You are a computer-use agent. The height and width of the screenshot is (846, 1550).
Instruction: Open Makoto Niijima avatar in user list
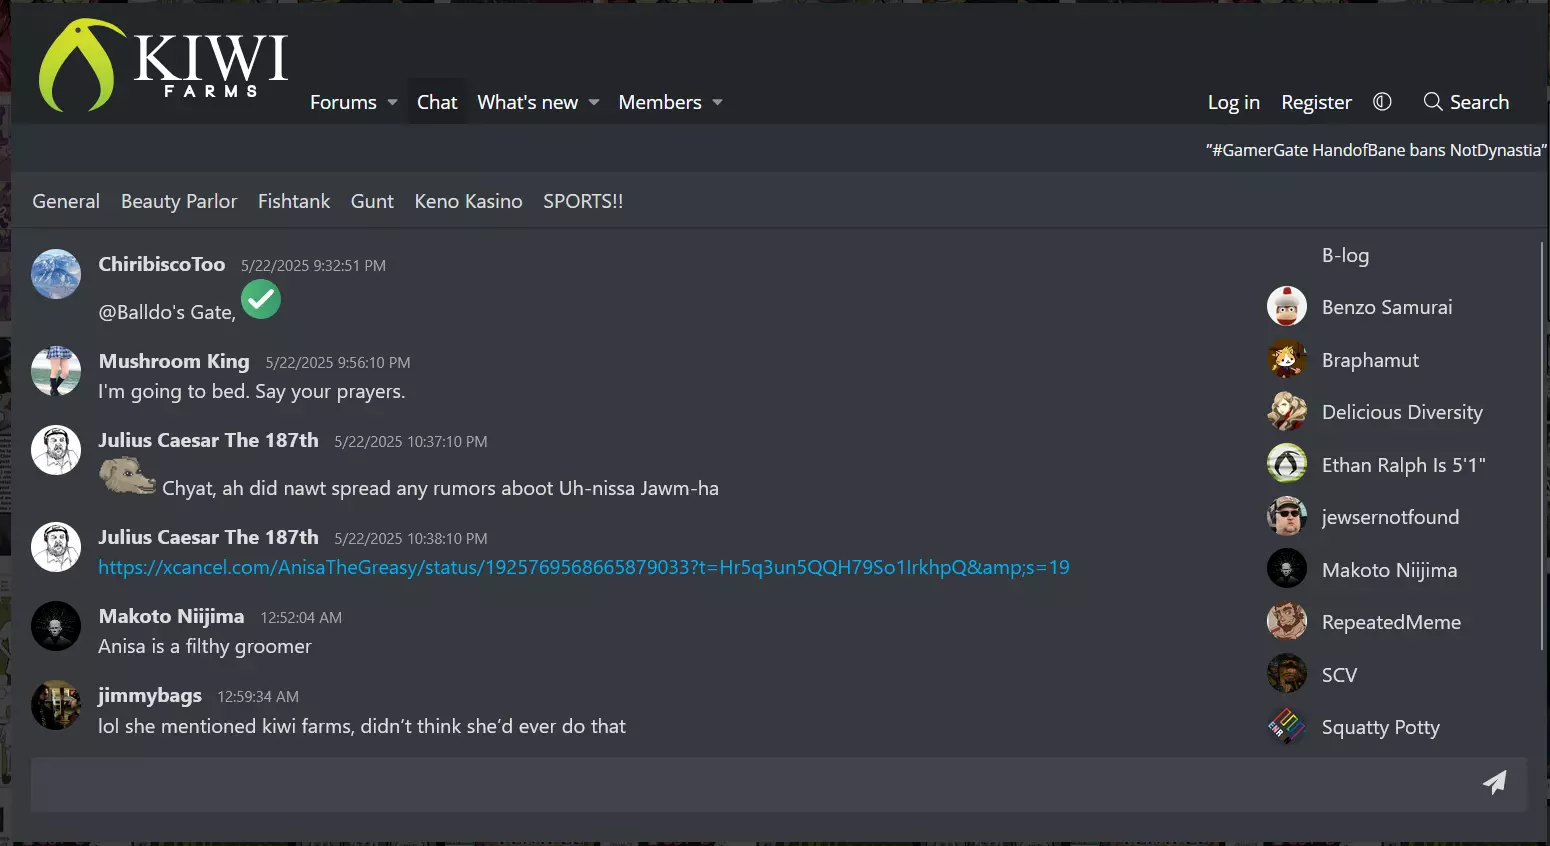(1287, 569)
